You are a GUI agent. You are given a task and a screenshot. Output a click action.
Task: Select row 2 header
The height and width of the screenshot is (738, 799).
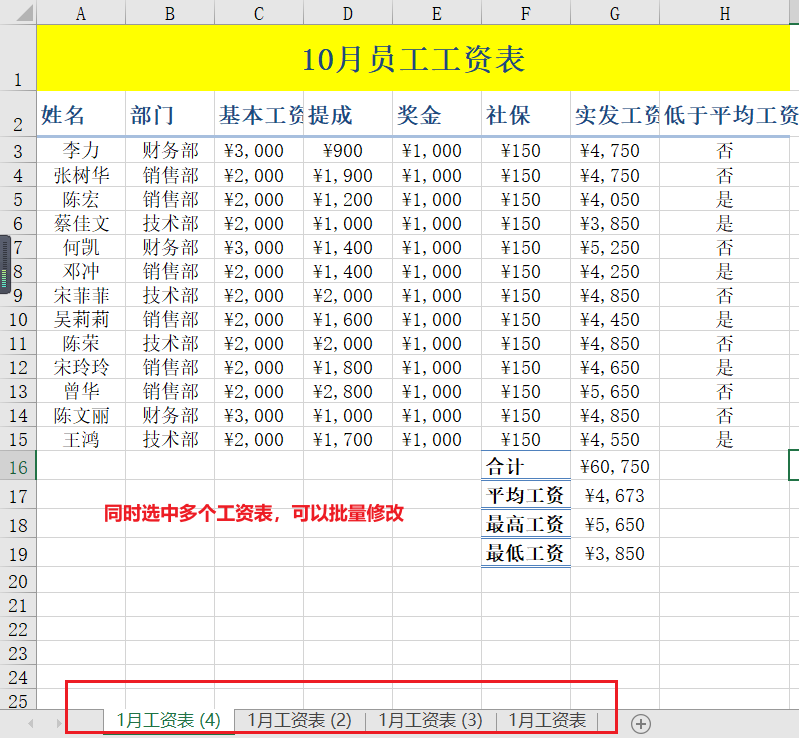click(x=18, y=114)
